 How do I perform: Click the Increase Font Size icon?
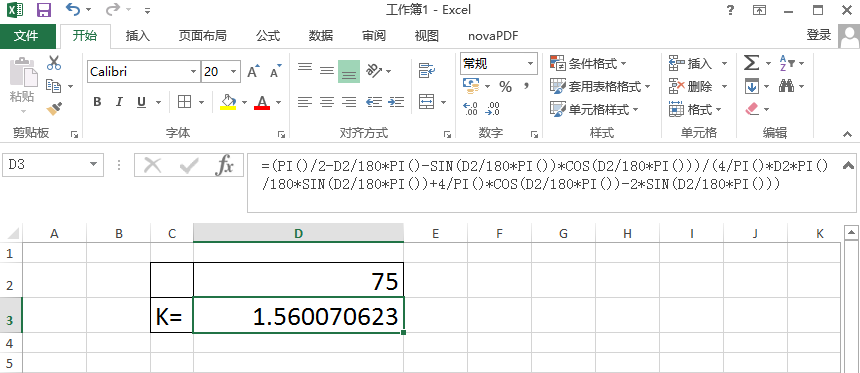tap(253, 72)
